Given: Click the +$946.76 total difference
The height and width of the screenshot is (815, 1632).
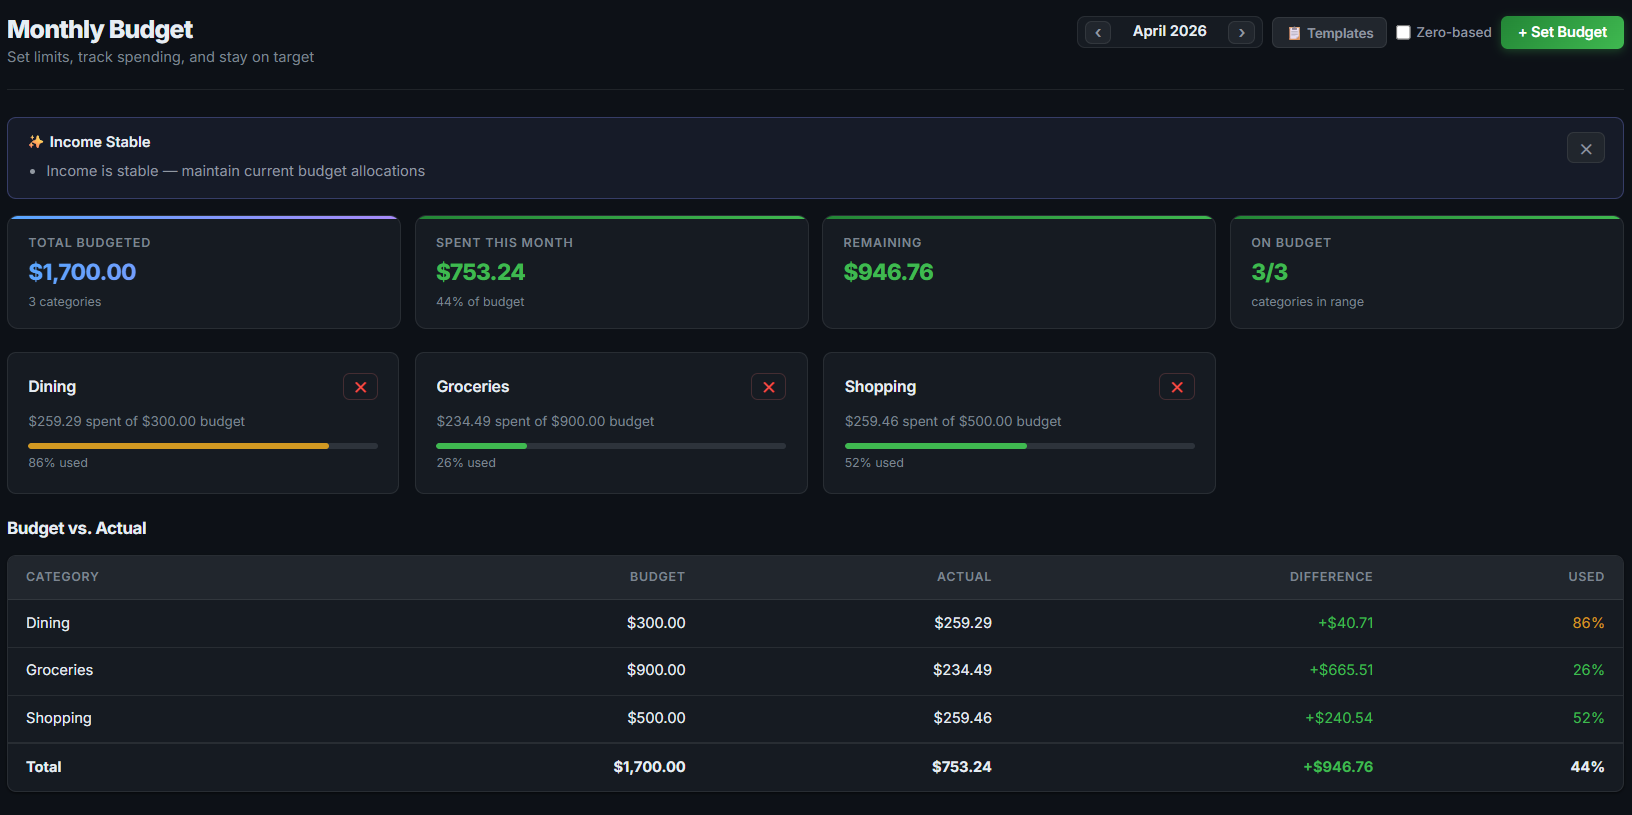Looking at the screenshot, I should [1338, 767].
